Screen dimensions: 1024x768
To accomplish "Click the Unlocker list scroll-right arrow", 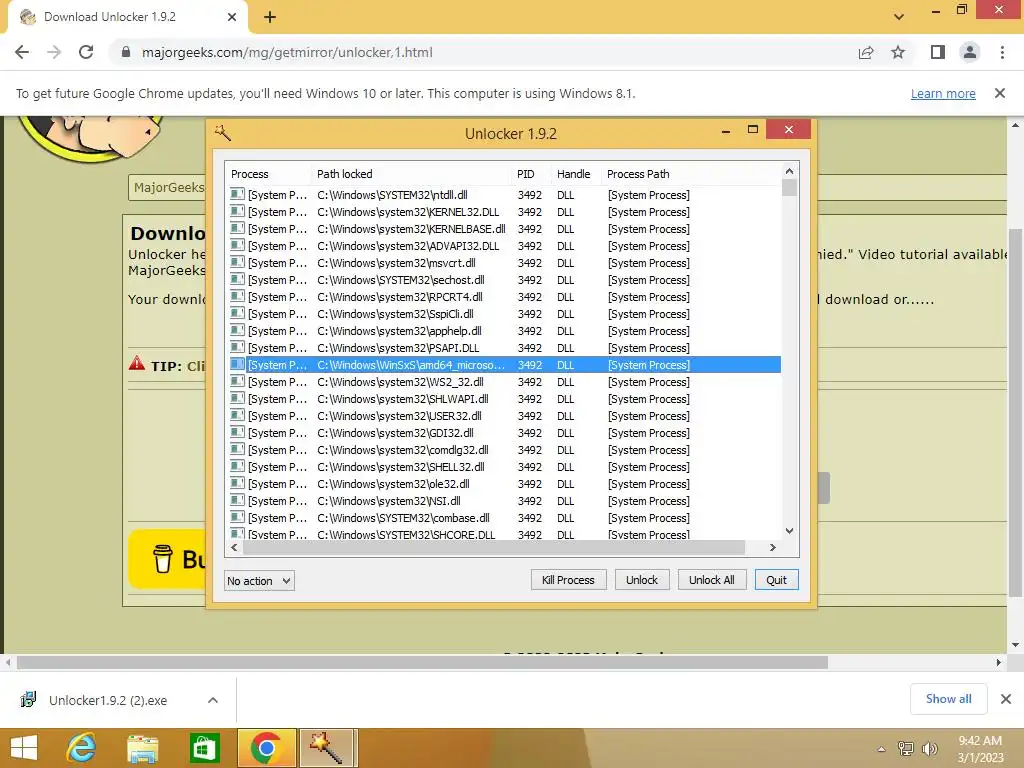I will pyautogui.click(x=773, y=547).
